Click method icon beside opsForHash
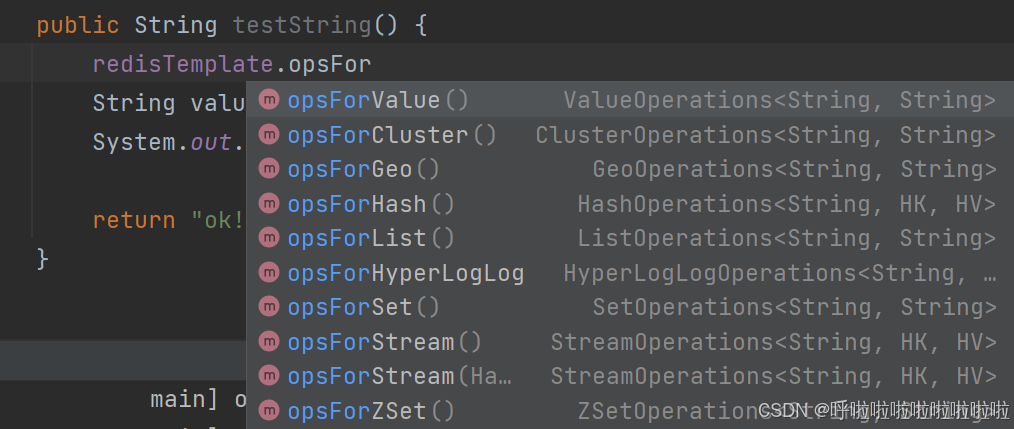This screenshot has height=429, width=1014. [x=268, y=204]
